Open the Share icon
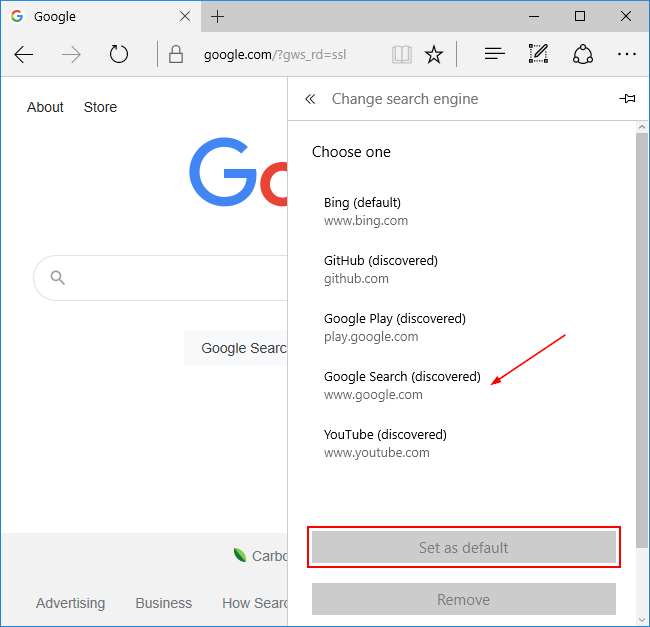 pos(582,54)
